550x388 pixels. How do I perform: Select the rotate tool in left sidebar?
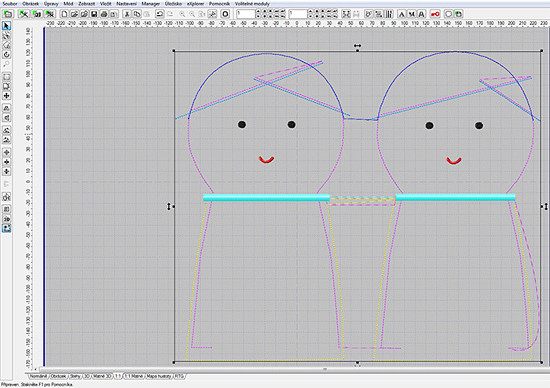point(6,55)
